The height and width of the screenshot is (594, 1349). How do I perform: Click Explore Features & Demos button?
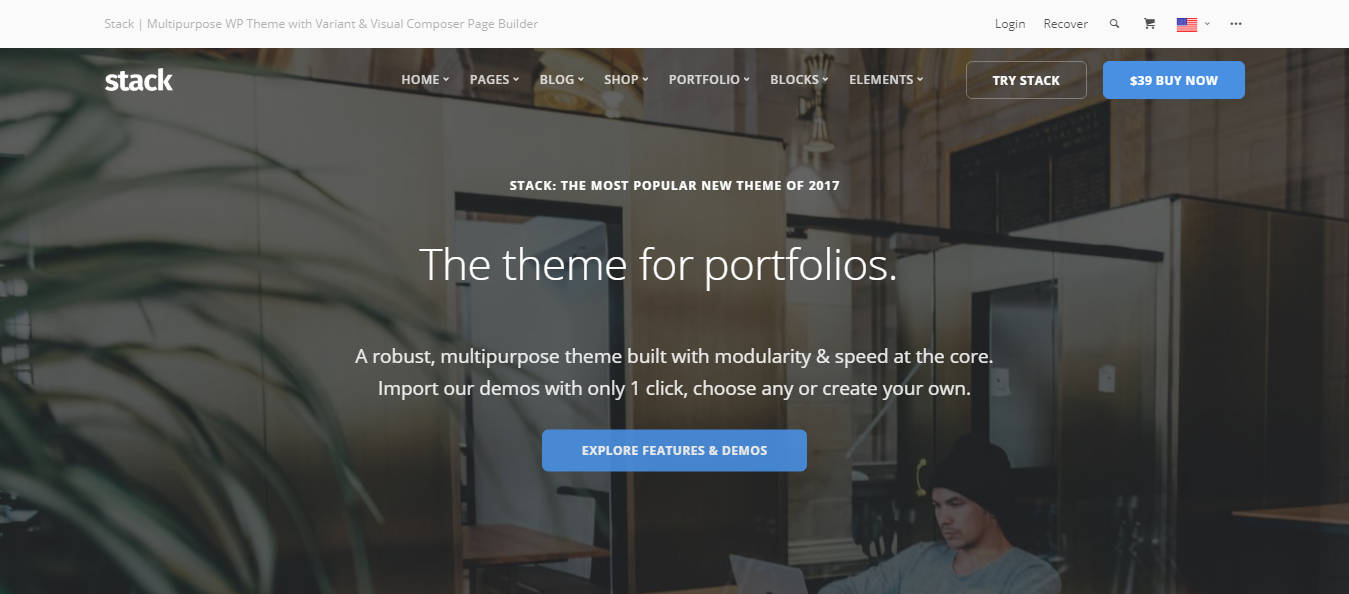[674, 450]
